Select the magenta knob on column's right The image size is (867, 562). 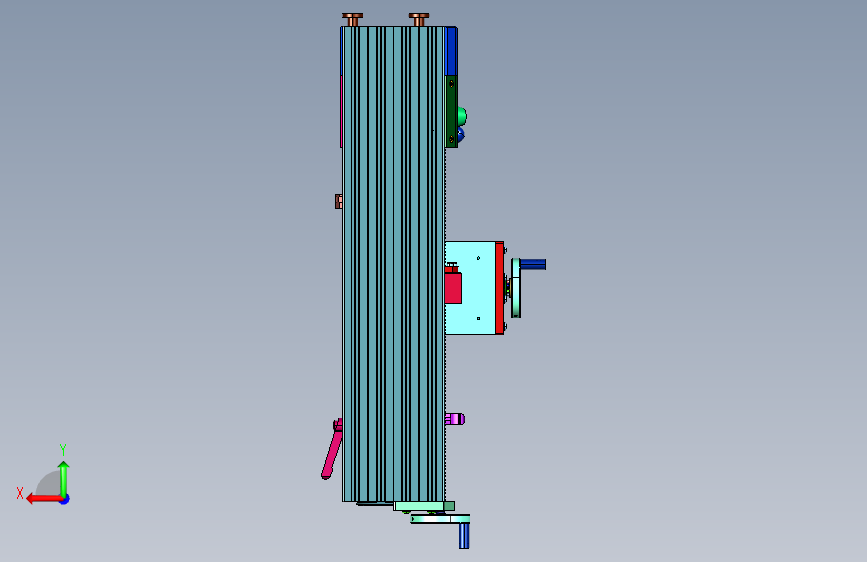pos(455,419)
